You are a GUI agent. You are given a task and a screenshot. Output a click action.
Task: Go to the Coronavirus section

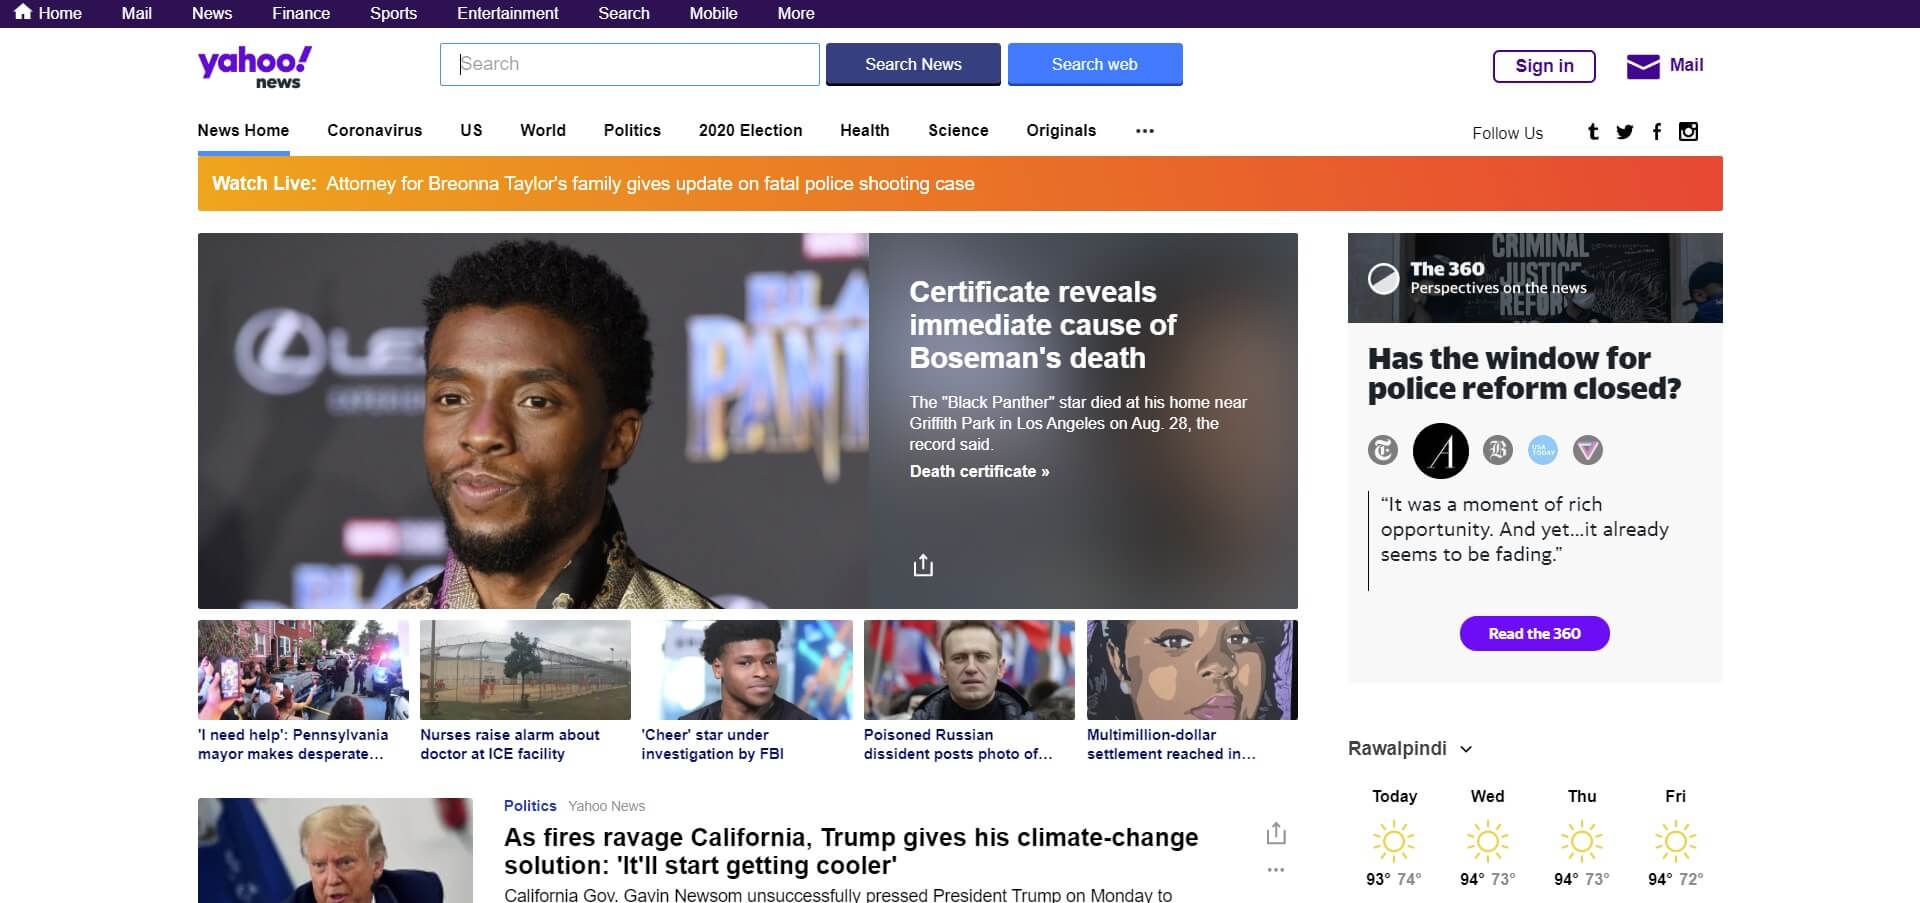point(375,131)
